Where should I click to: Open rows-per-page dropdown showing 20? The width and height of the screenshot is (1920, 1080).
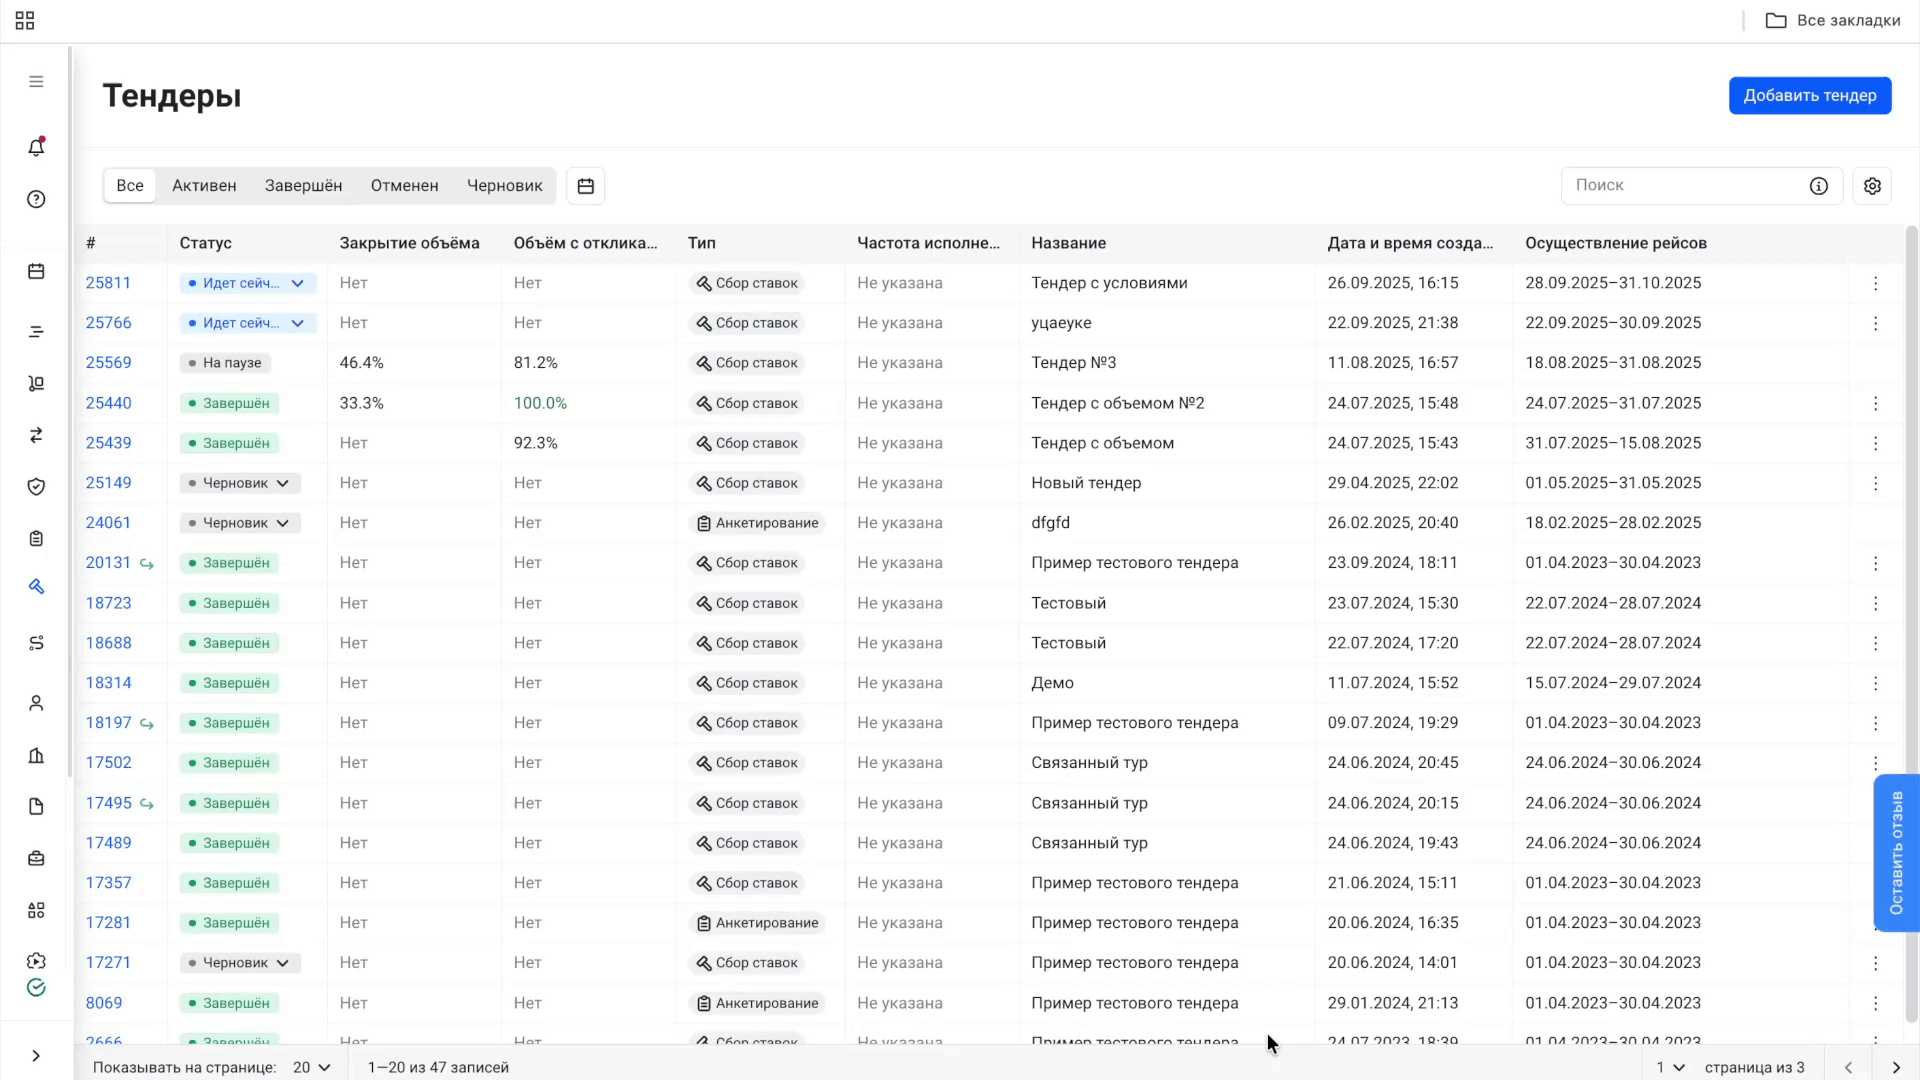(311, 1067)
